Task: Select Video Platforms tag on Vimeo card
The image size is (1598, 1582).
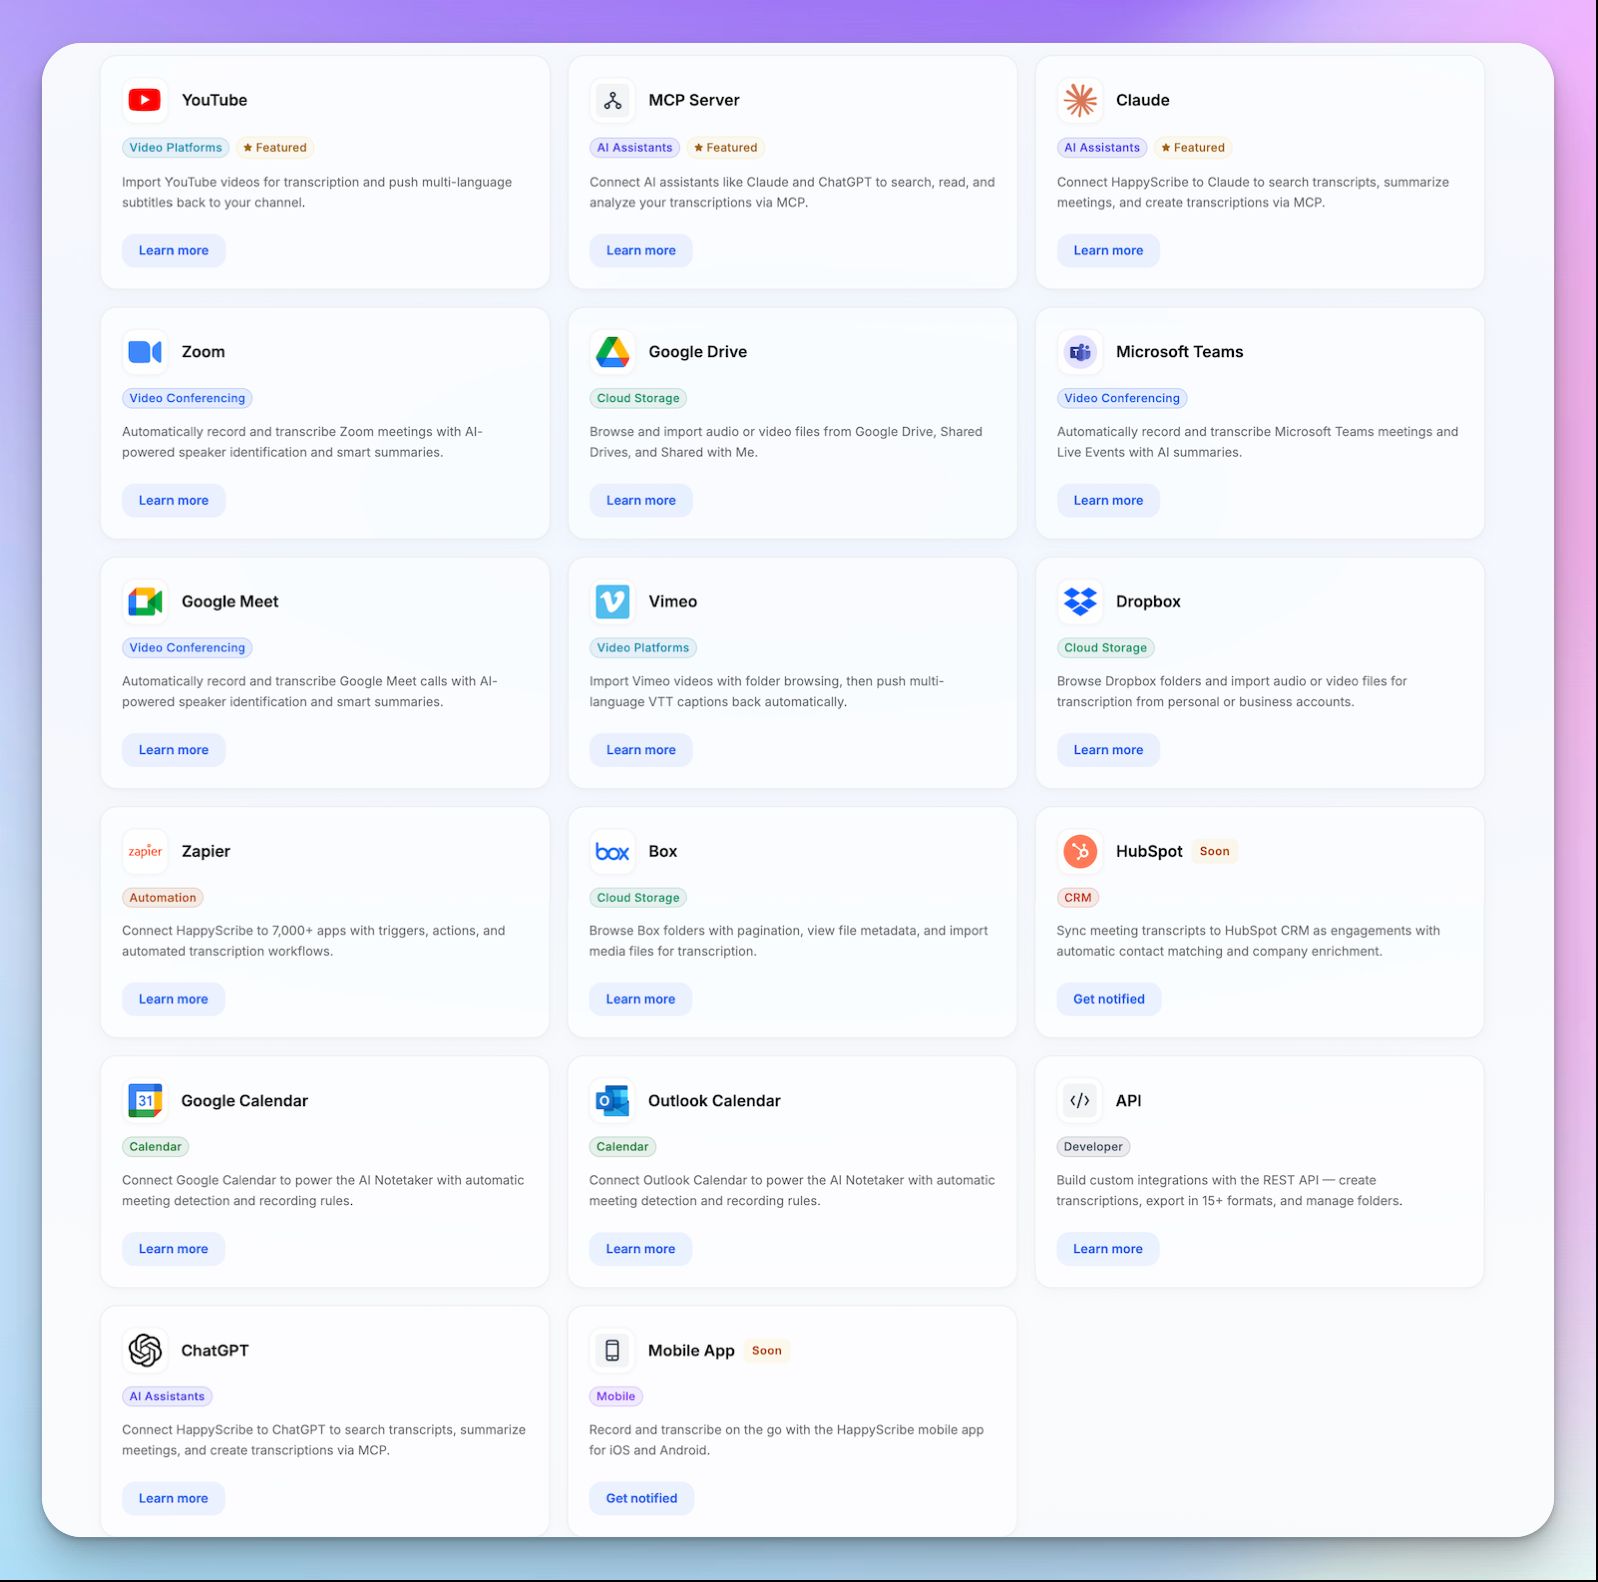Action: click(643, 648)
